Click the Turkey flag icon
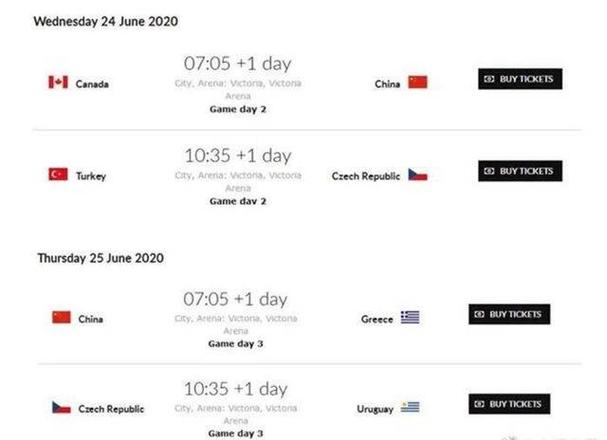Image resolution: width=607 pixels, height=440 pixels. click(x=58, y=175)
